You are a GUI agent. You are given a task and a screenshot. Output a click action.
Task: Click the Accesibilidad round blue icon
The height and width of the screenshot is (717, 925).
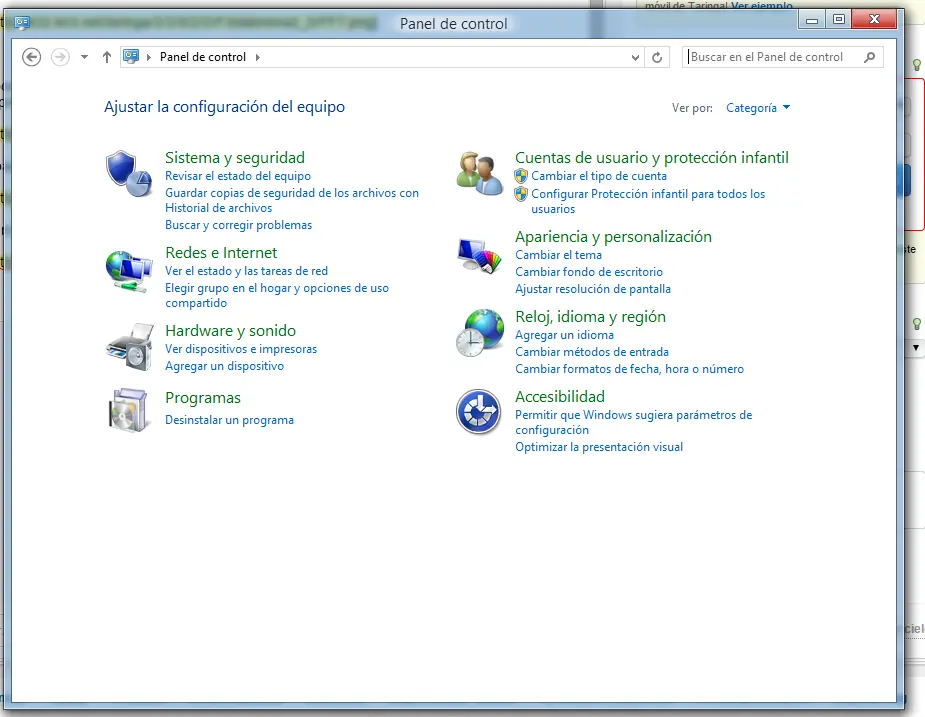coord(478,412)
